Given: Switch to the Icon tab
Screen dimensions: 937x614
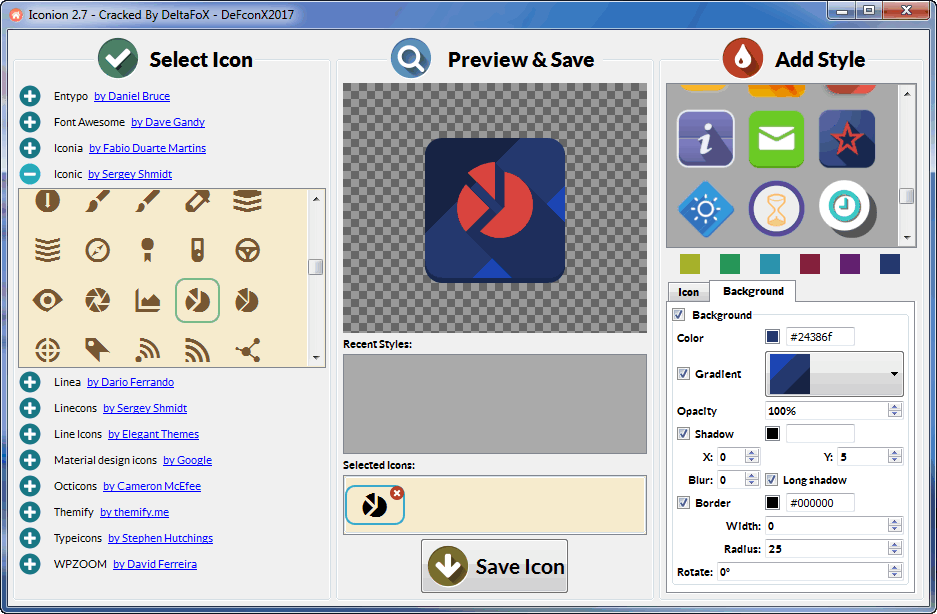Looking at the screenshot, I should click(688, 292).
